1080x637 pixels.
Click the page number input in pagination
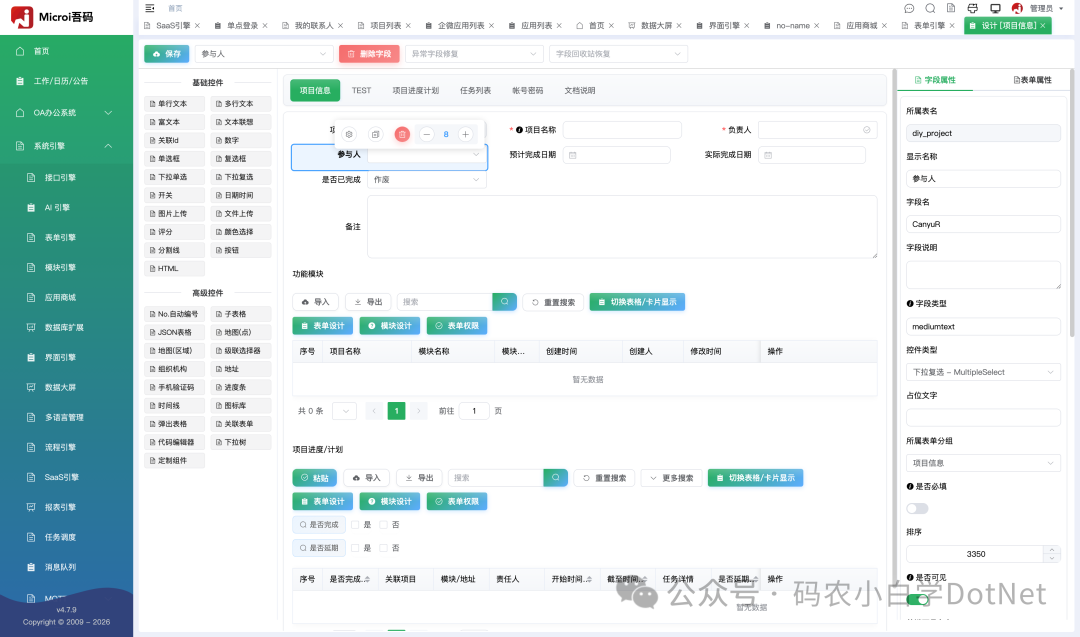click(x=473, y=411)
